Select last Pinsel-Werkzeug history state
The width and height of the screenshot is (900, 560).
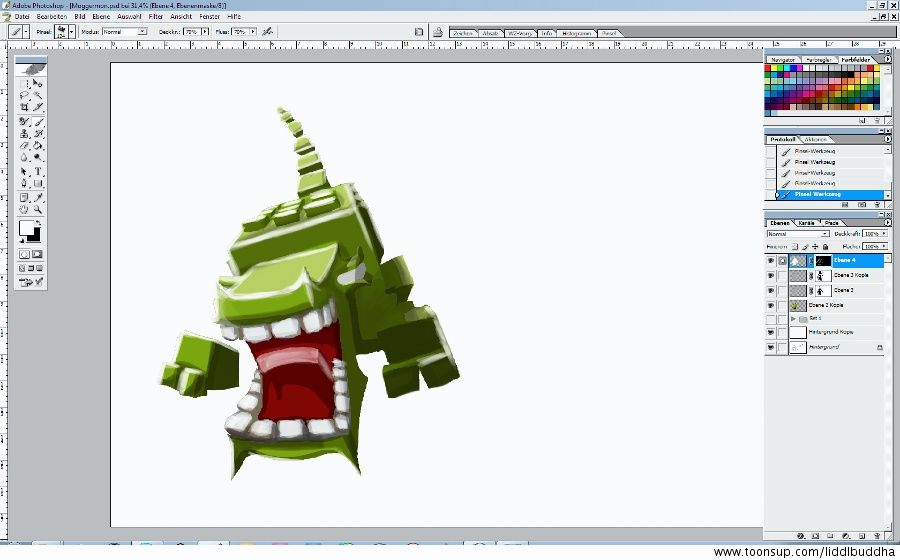(x=829, y=195)
